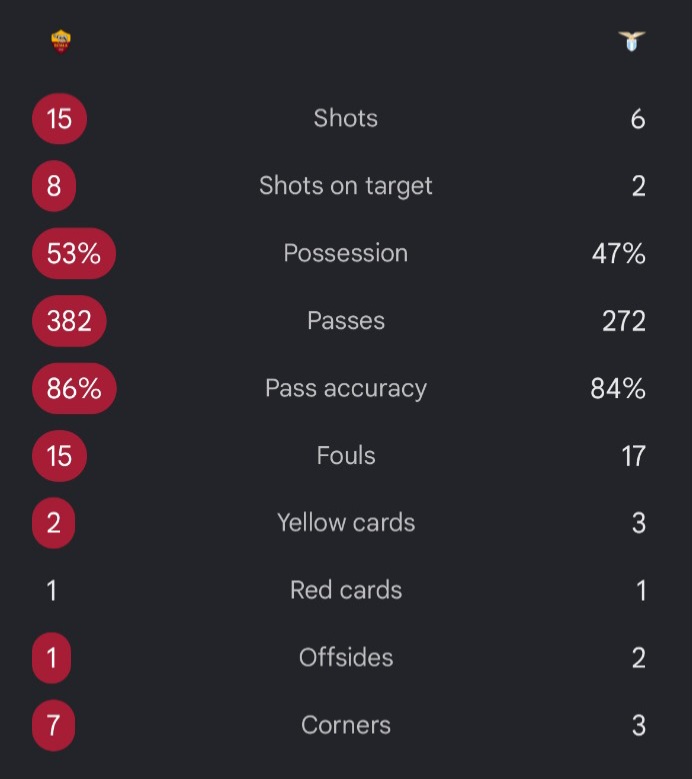Image resolution: width=692 pixels, height=779 pixels.
Task: Select the 86% pass accuracy badge
Action: coord(75,389)
